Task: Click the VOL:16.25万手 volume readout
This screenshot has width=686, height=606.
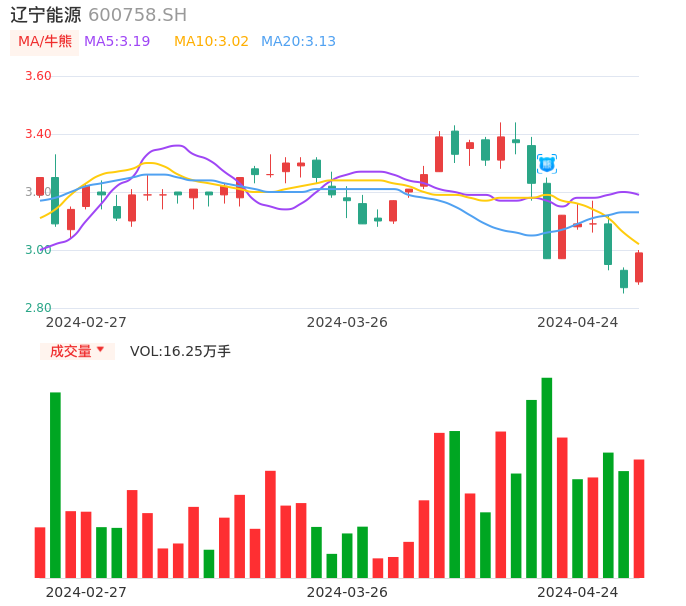Action: (180, 351)
